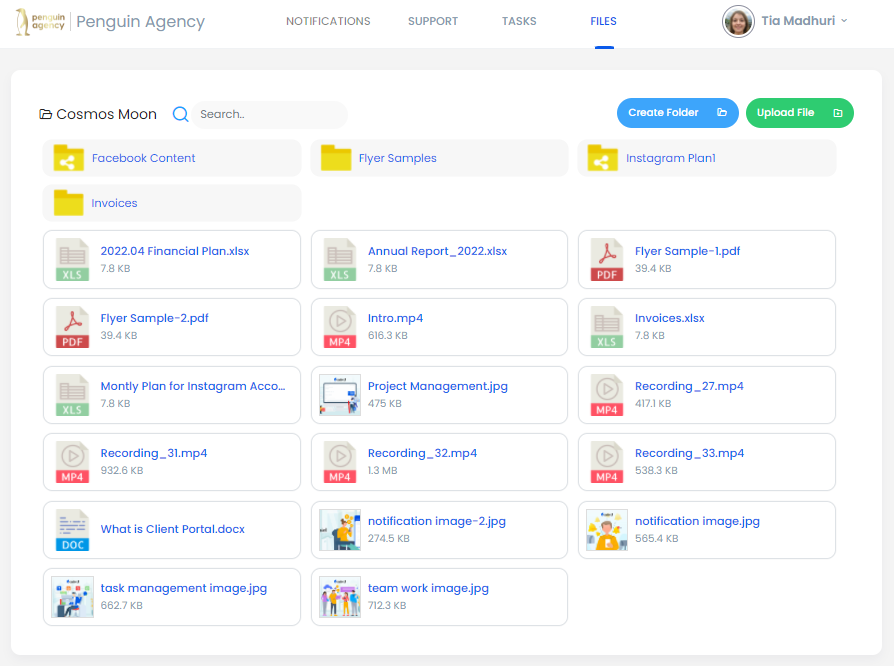Viewport: 894px width, 666px height.
Task: Click the MP4 icon for Recording_32.mp4
Action: pos(340,462)
